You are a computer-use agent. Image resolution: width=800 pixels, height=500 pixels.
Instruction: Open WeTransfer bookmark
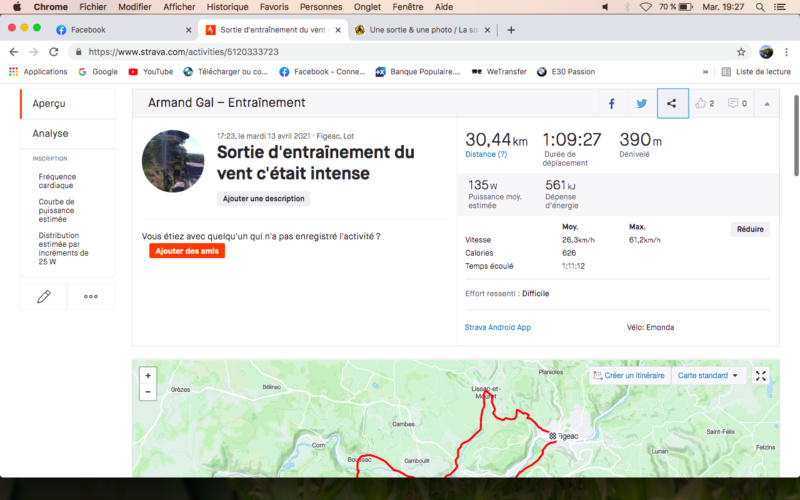point(498,72)
